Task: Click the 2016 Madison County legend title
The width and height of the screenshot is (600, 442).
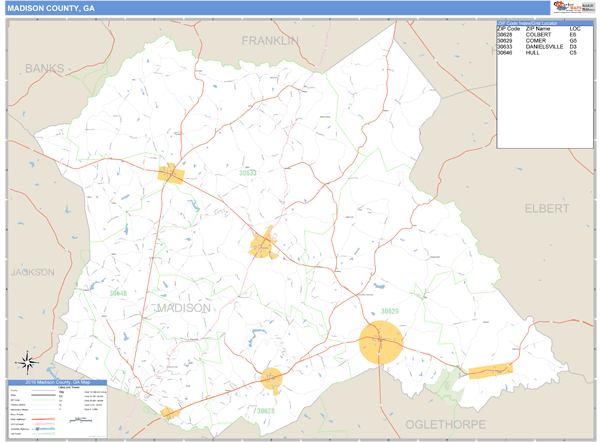Action: point(58,383)
